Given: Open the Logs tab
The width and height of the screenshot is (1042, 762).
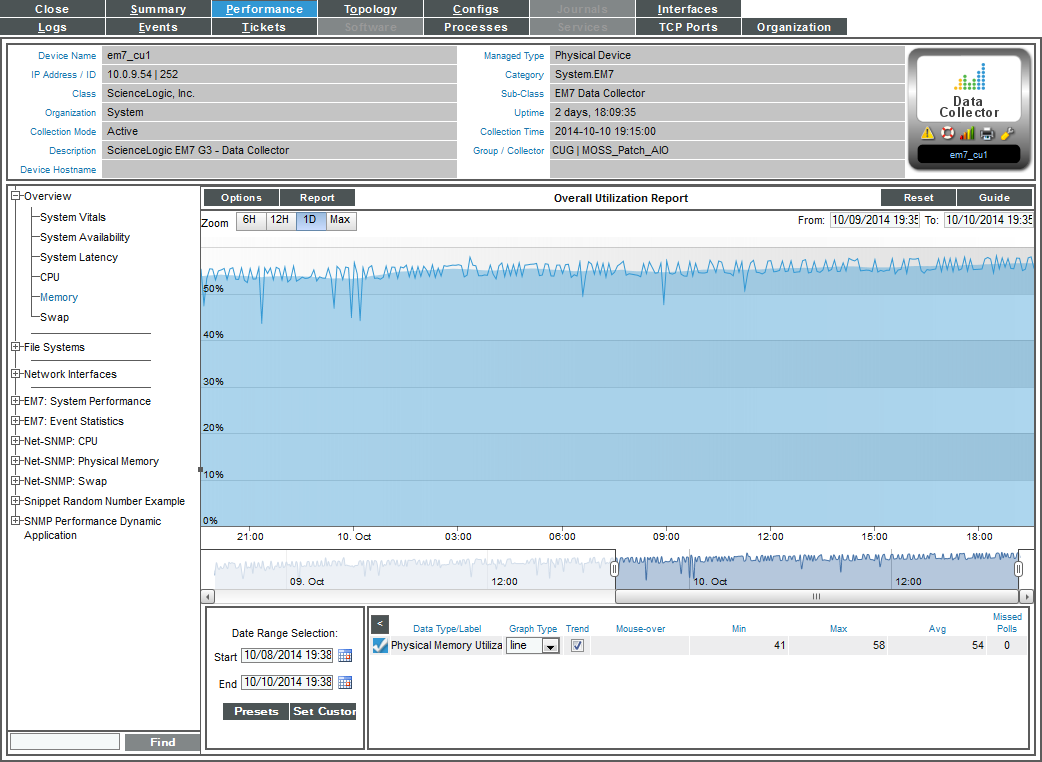Looking at the screenshot, I should [x=52, y=27].
